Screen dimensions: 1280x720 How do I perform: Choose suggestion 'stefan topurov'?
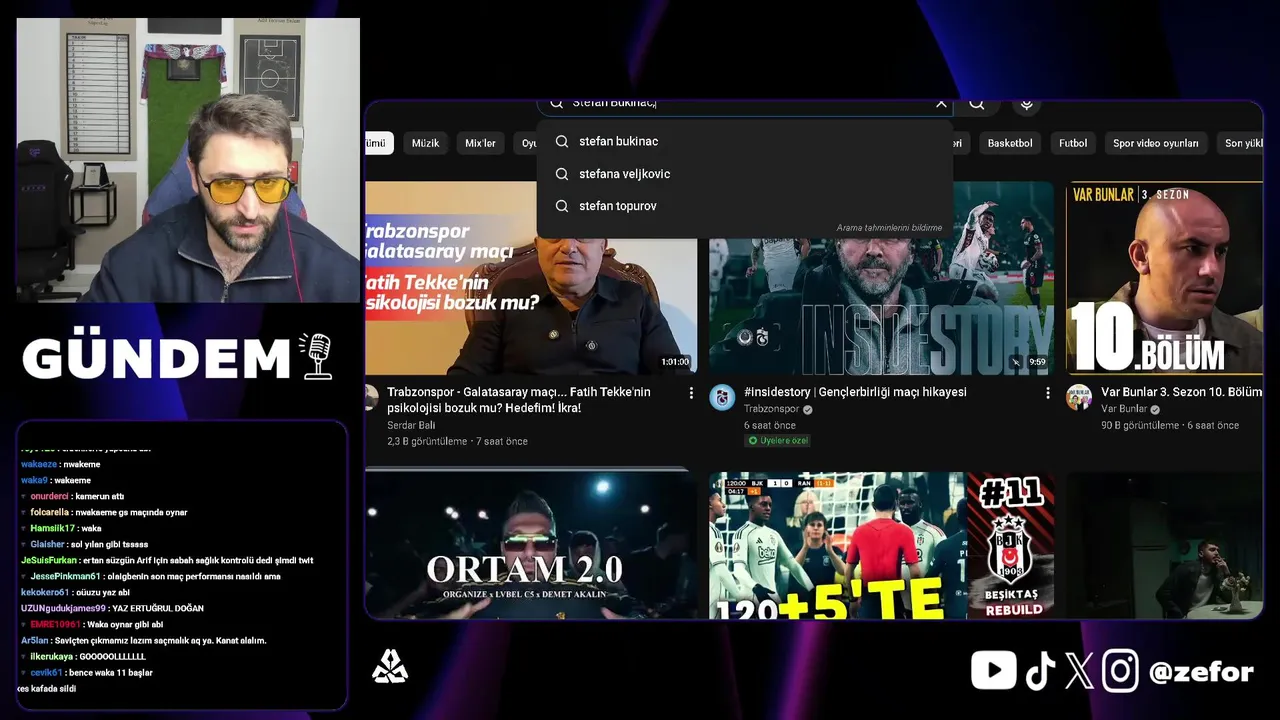coord(744,206)
